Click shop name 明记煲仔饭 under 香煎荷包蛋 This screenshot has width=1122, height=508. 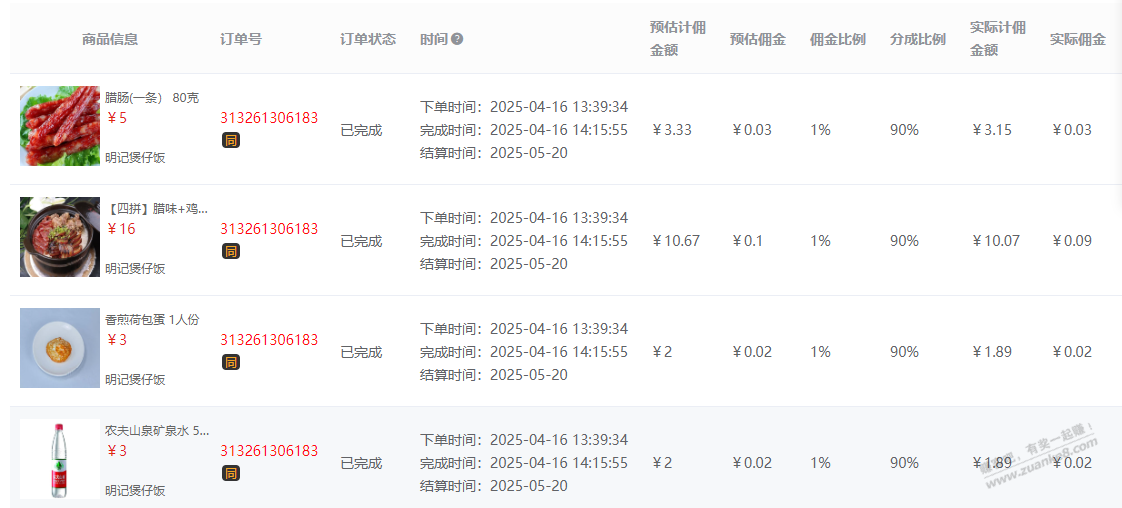[135, 379]
